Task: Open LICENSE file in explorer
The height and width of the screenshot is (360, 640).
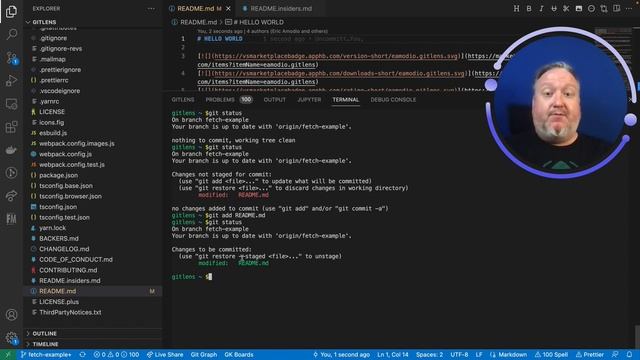Action: coord(52,112)
